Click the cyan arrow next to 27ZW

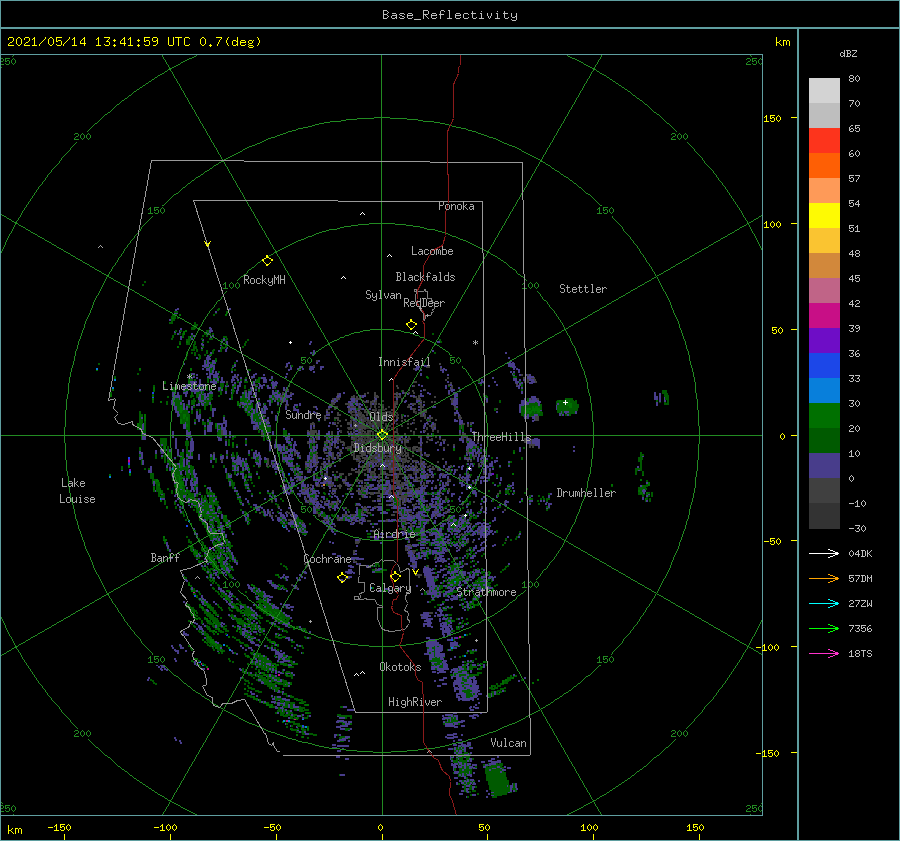824,603
